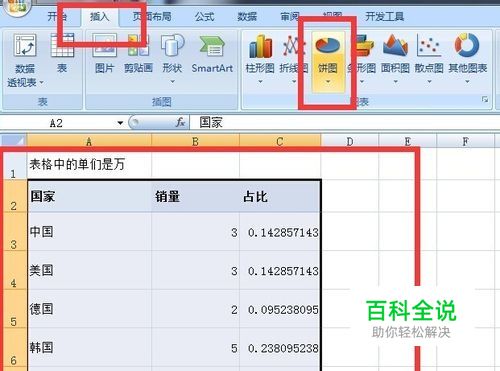Select the 德国 cell
Screen dimensions: 500x371
[x=89, y=309]
